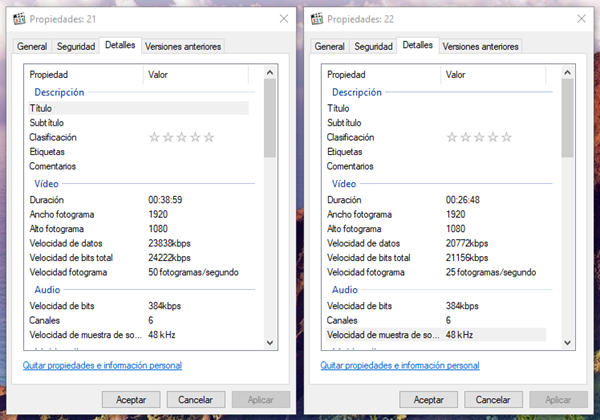
Task: Click Aceptar in the Propiedades: 22 window
Action: click(429, 400)
